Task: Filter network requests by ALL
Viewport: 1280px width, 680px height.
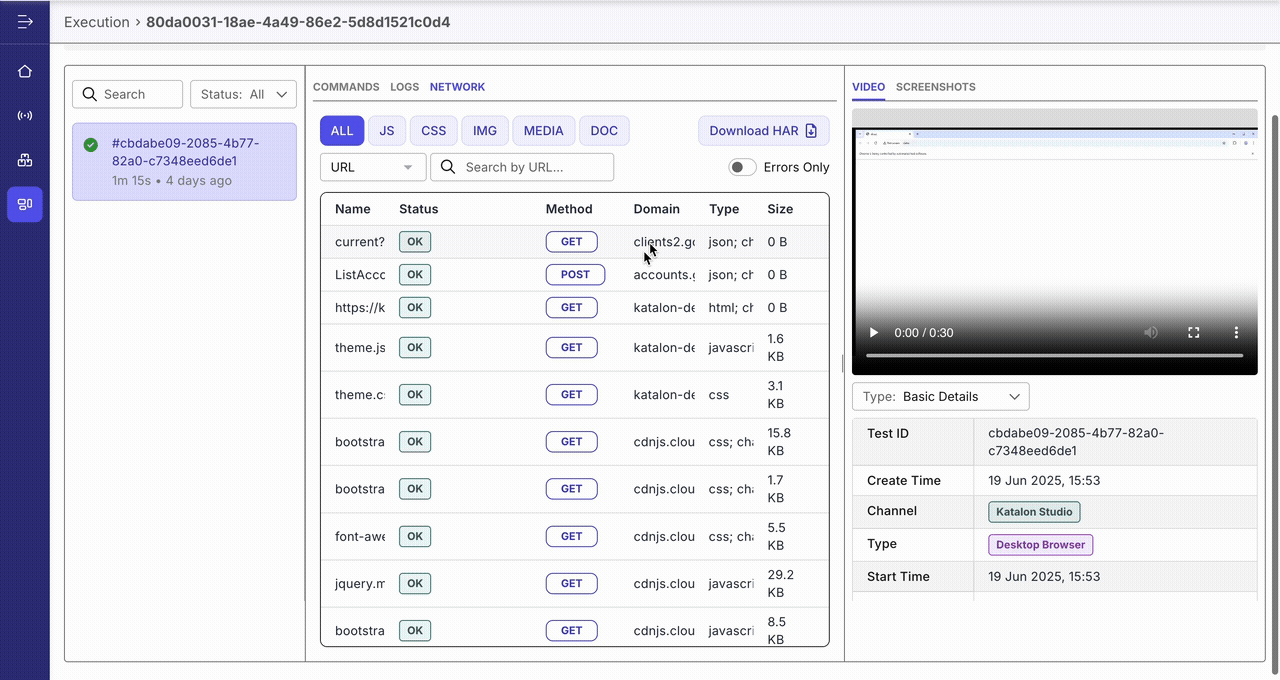Action: pos(342,131)
